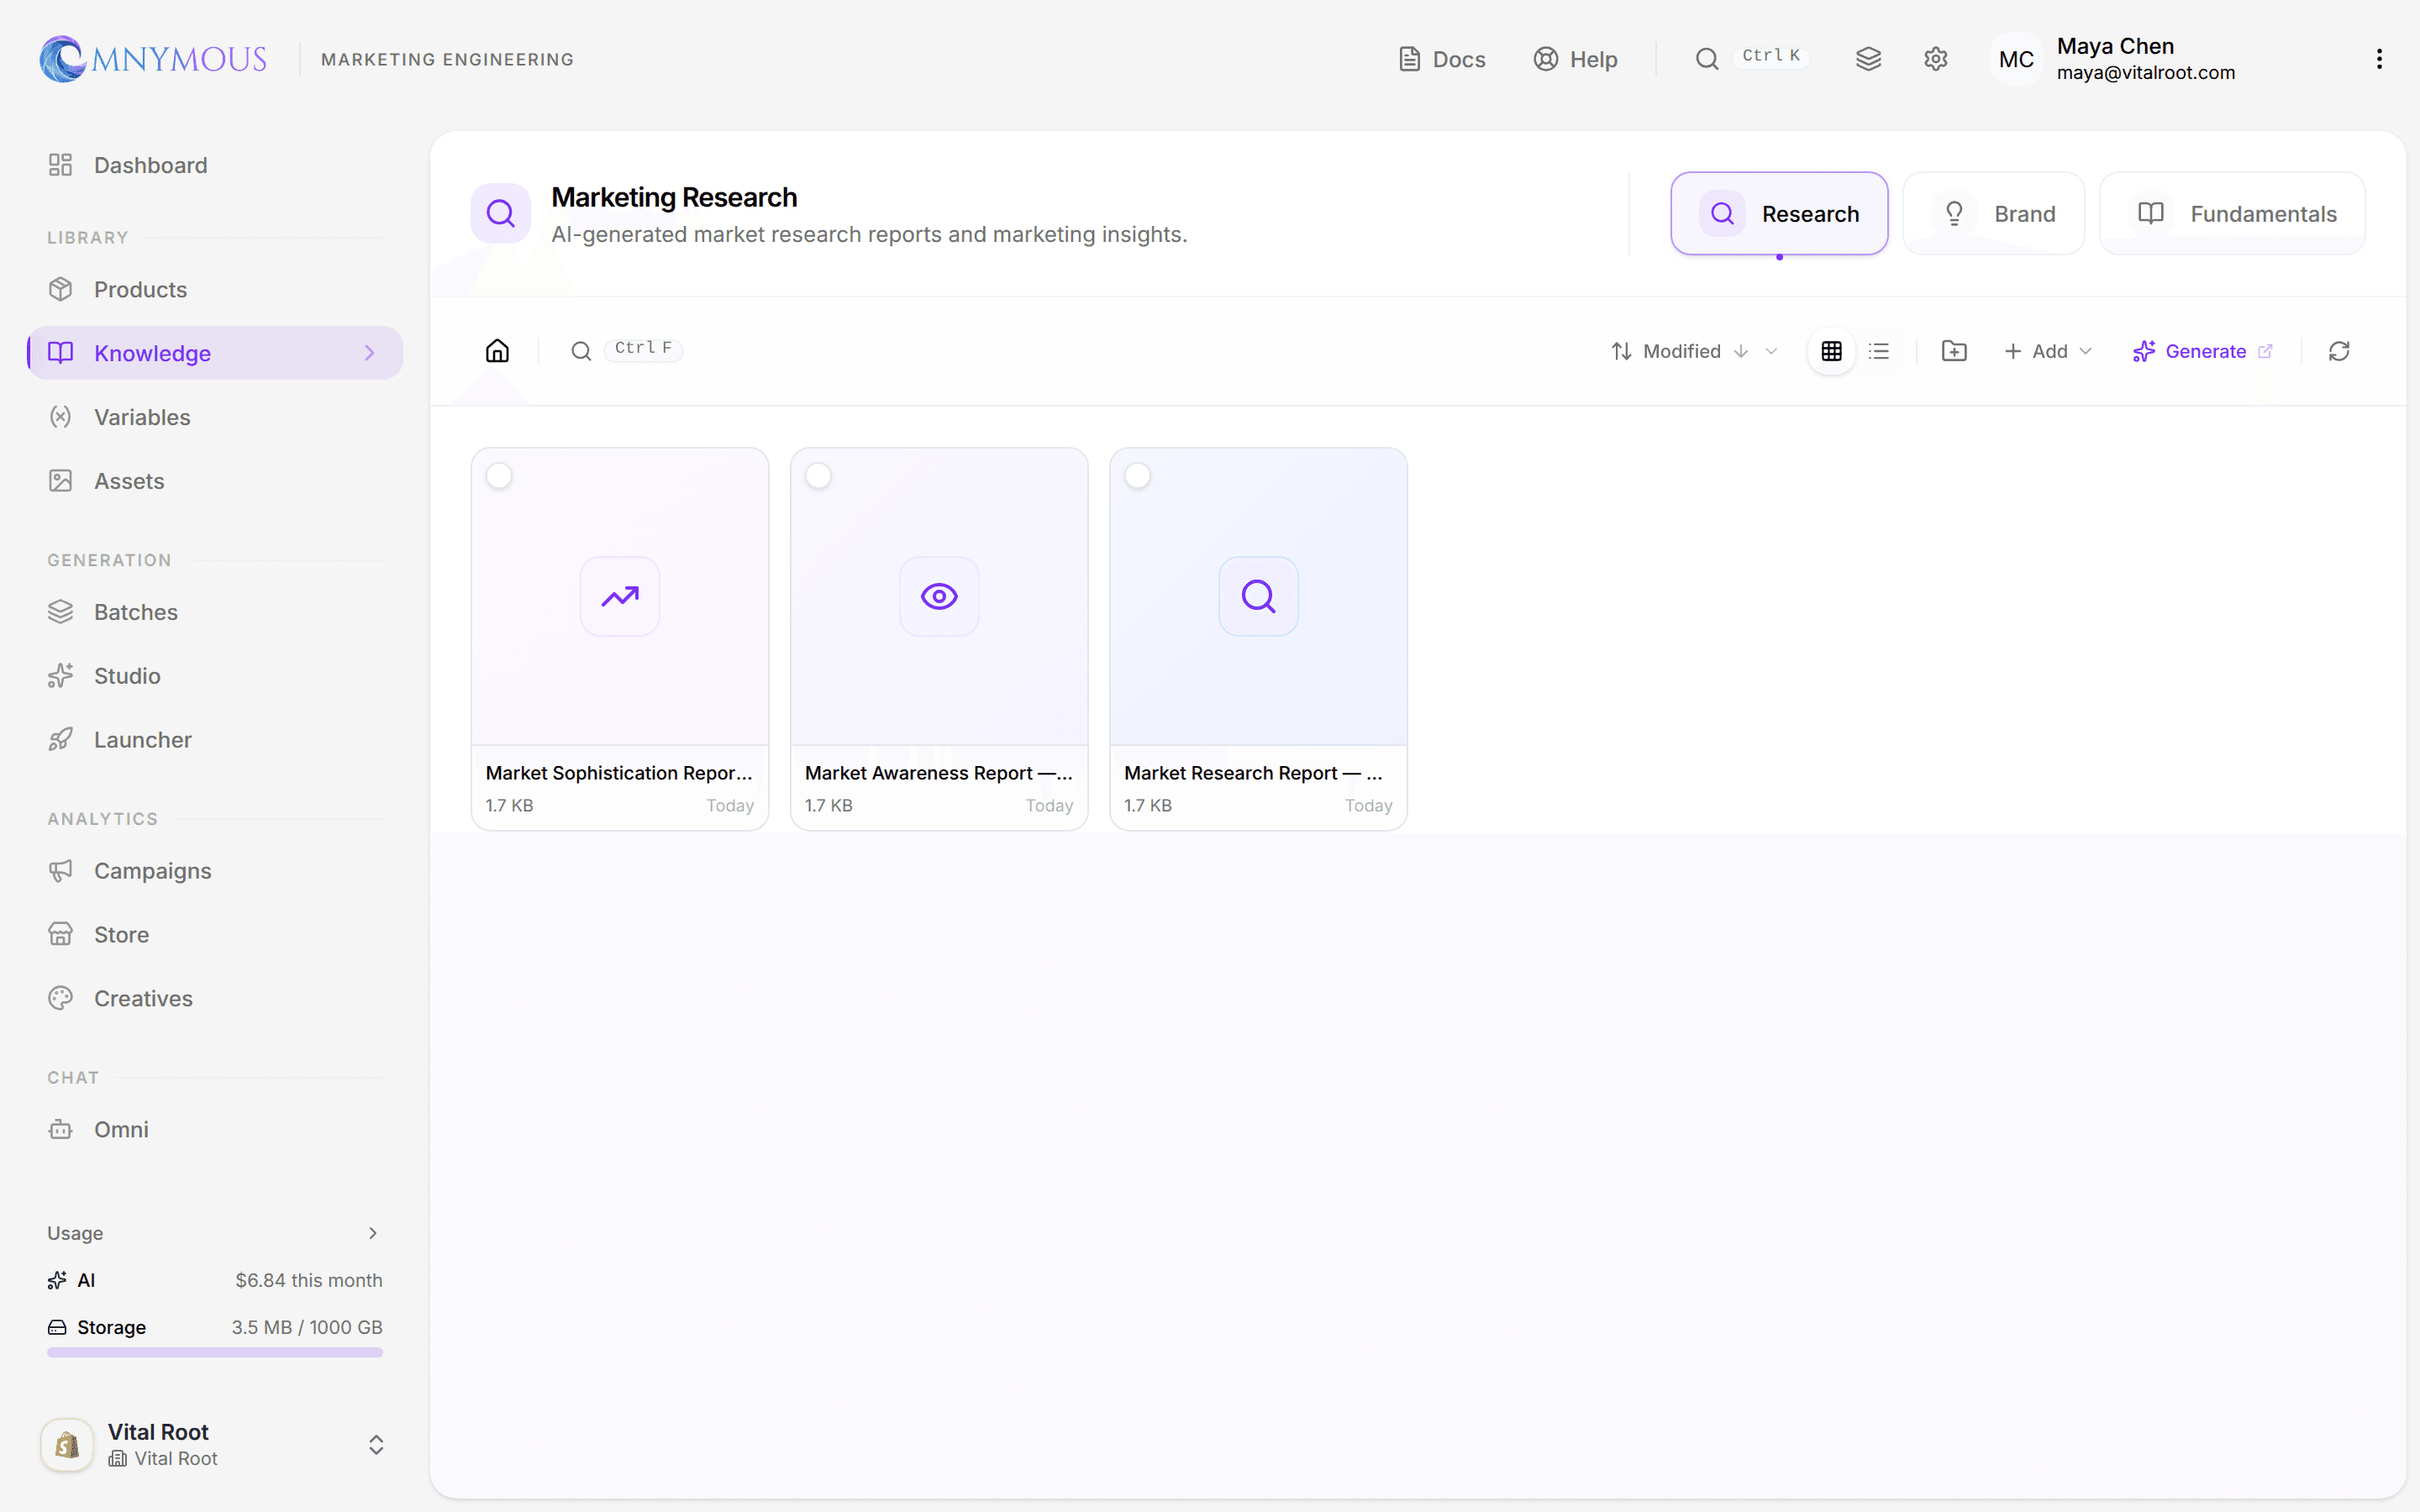Viewport: 2420px width, 1512px height.
Task: Switch to list view
Action: tap(1879, 351)
